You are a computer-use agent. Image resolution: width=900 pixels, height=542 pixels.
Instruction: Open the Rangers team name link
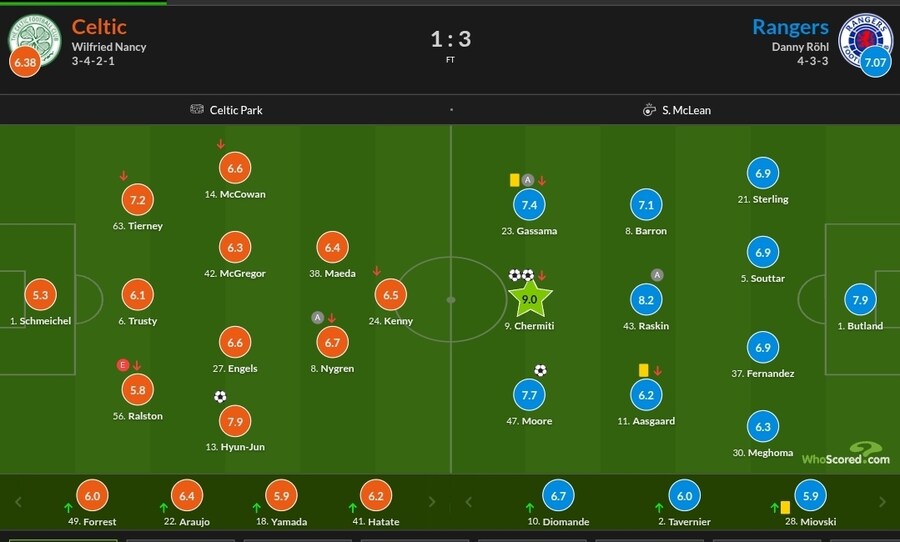[790, 26]
